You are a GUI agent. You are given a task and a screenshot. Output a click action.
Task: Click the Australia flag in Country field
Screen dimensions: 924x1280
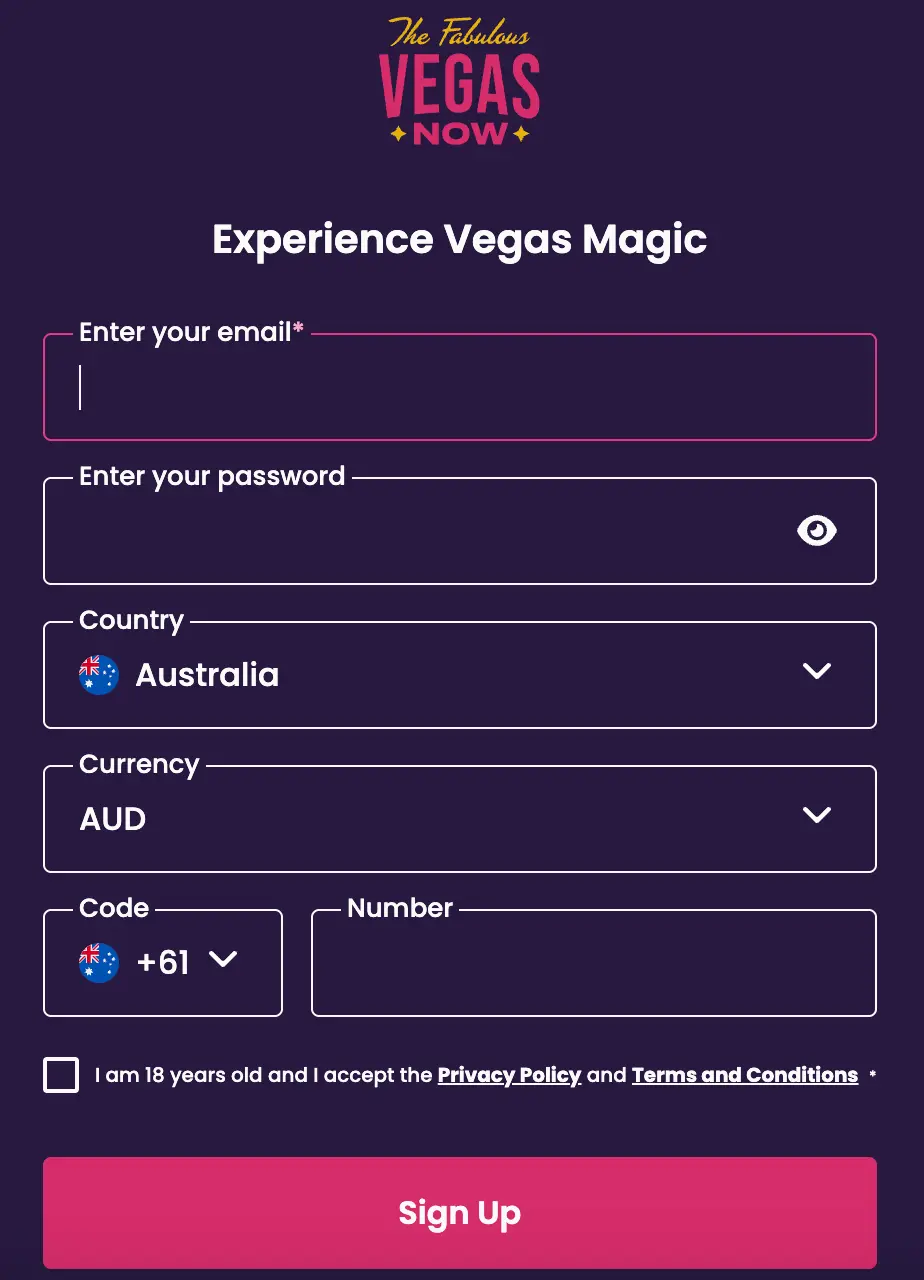click(x=99, y=675)
